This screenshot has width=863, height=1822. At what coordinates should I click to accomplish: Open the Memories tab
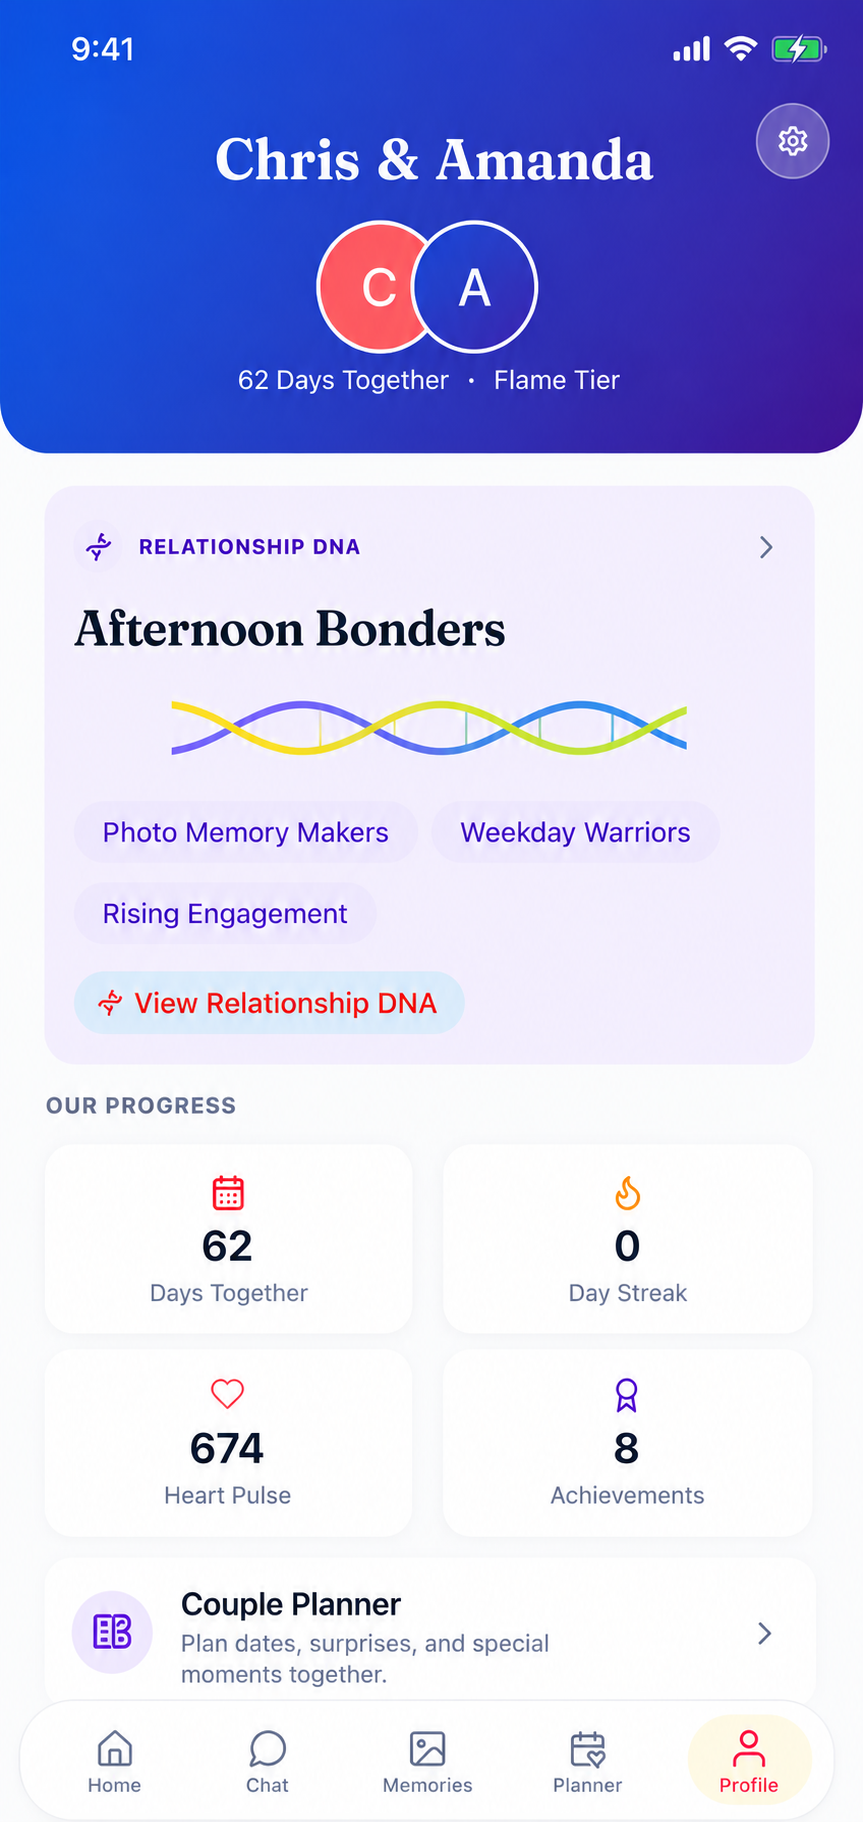pos(427,1762)
